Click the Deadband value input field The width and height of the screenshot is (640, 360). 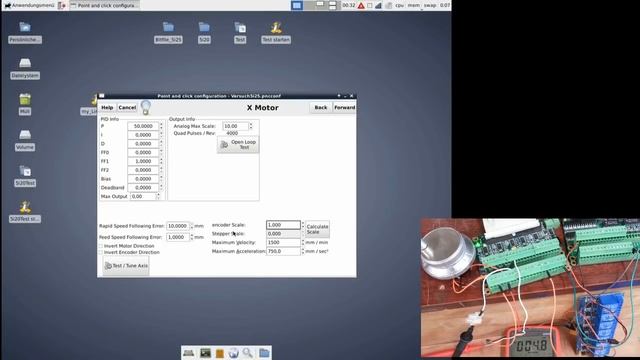pos(143,187)
